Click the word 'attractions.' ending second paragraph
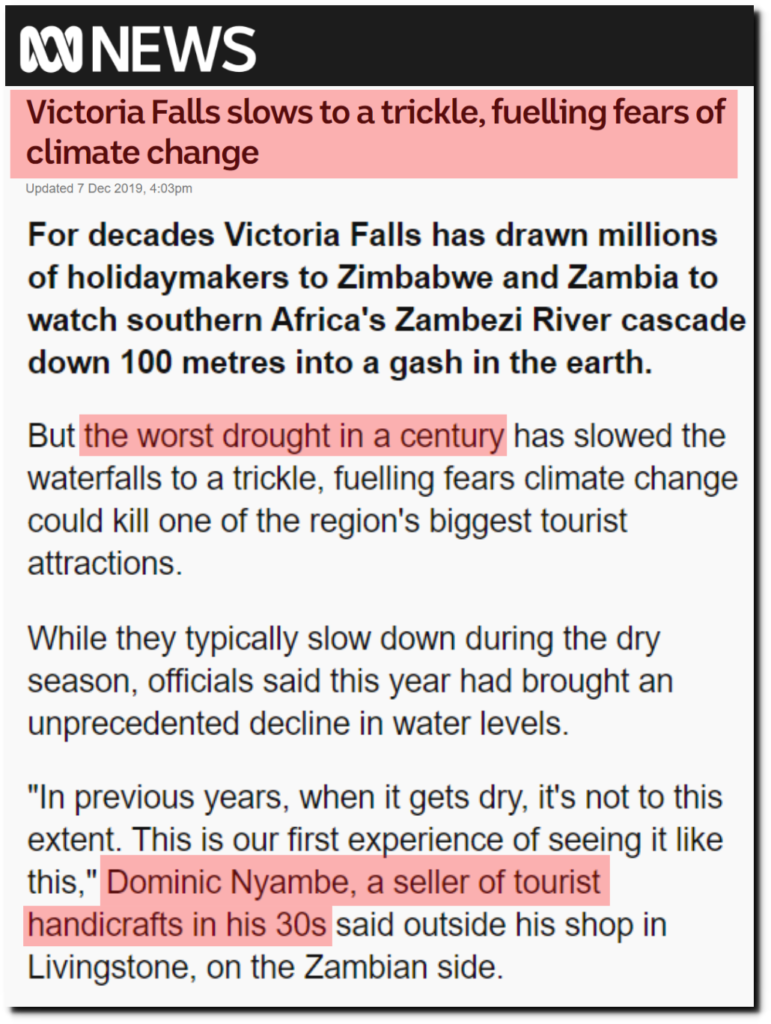This screenshot has width=771, height=1024. [104, 563]
